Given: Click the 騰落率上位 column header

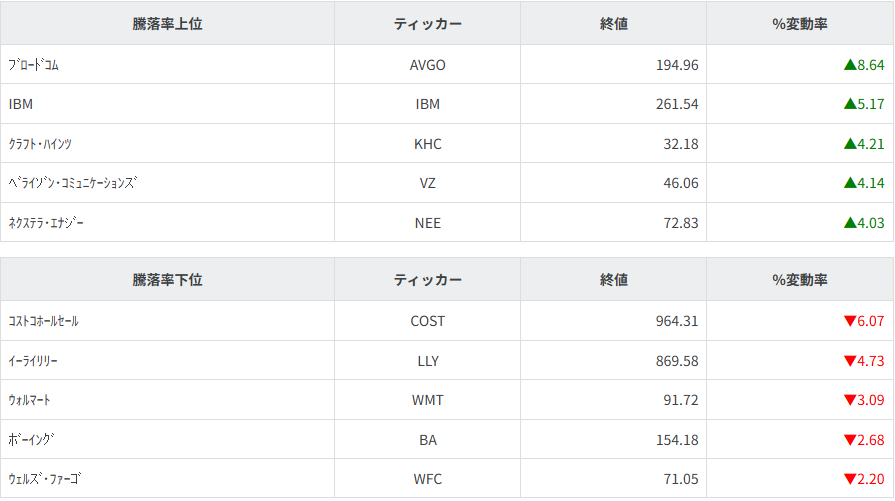Looking at the screenshot, I should (x=167, y=24).
